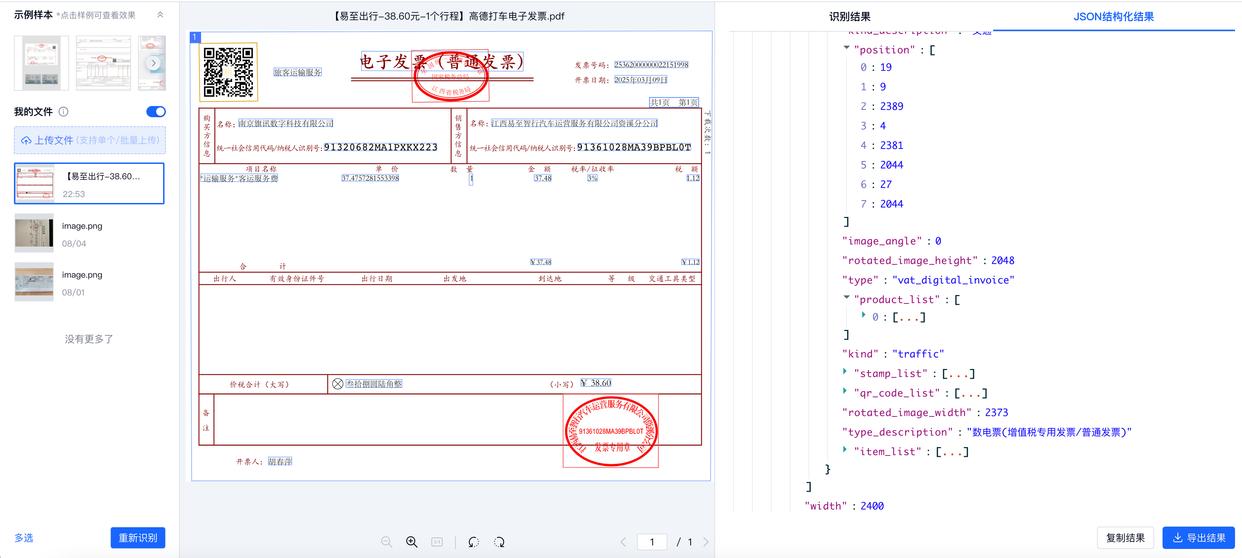Click "width" : 2400 line
The width and height of the screenshot is (1242, 558).
point(844,506)
